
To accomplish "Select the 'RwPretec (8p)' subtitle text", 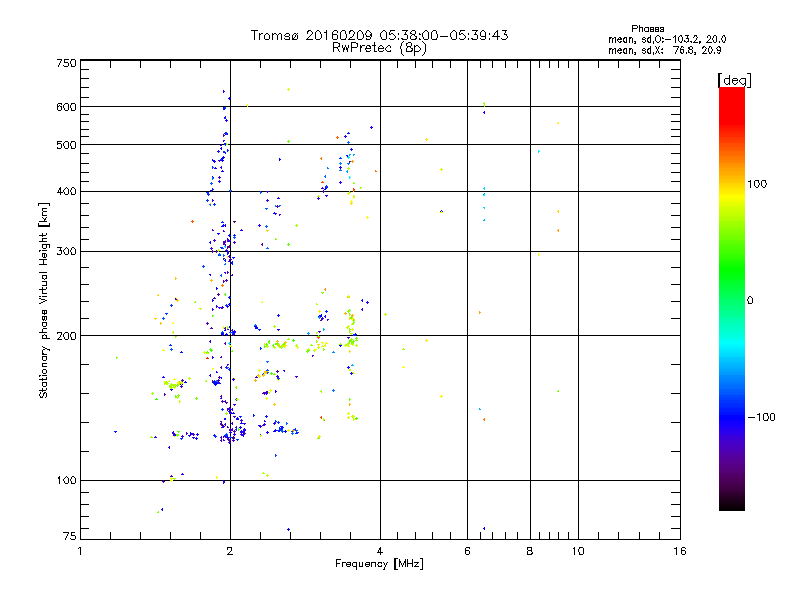I will [x=379, y=48].
